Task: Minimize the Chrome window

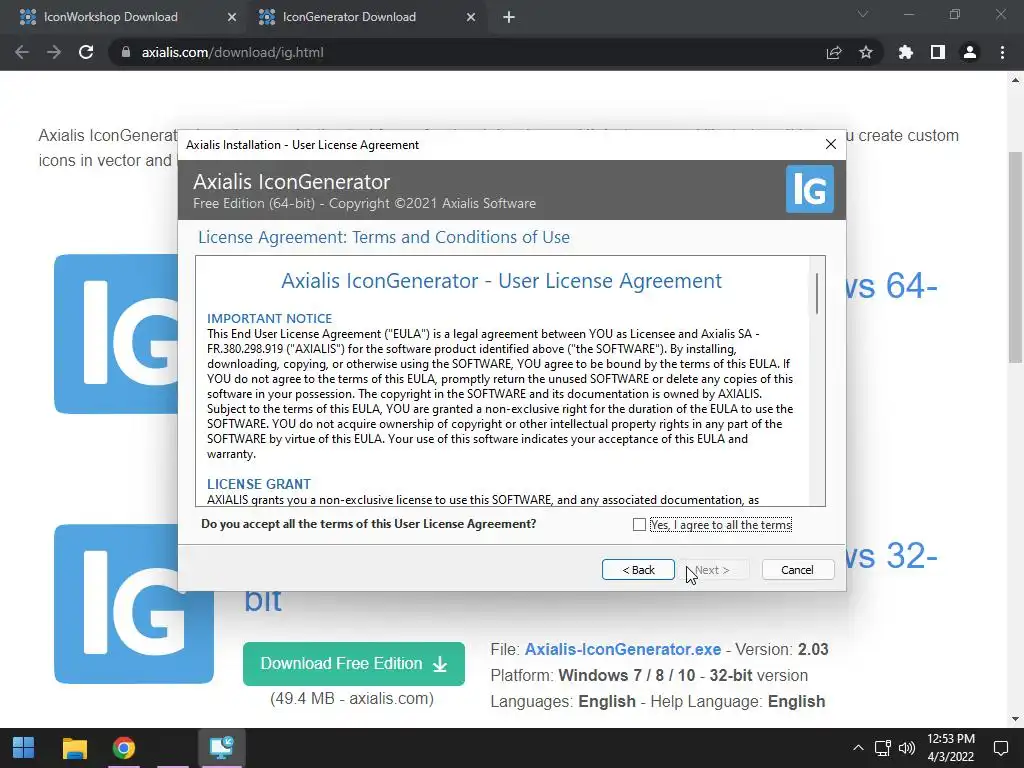Action: click(908, 14)
